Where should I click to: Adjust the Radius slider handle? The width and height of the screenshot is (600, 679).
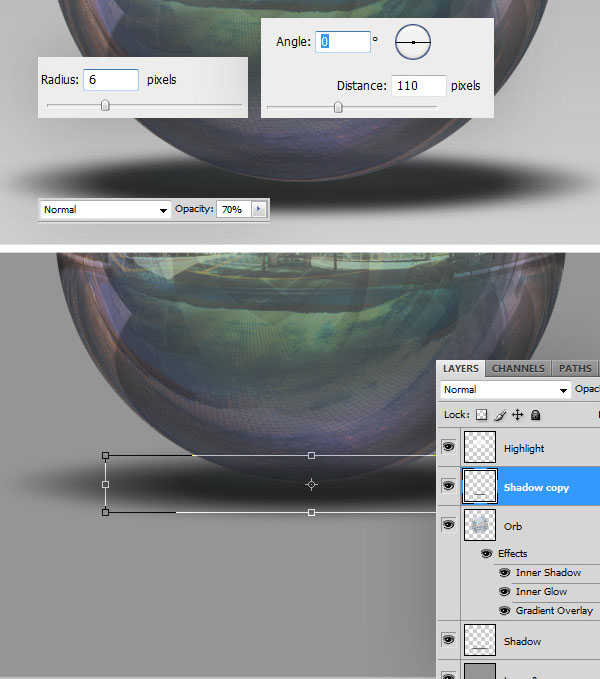point(105,105)
